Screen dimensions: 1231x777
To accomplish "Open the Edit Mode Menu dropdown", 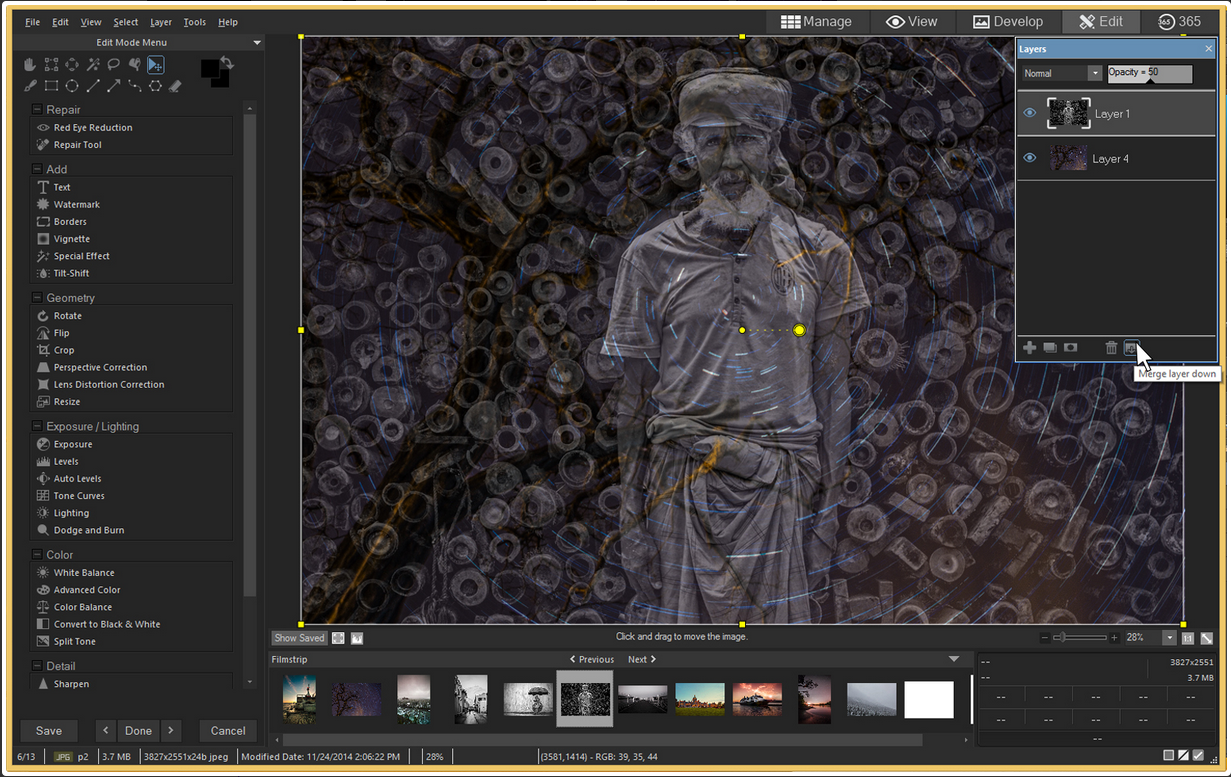I will (x=257, y=43).
